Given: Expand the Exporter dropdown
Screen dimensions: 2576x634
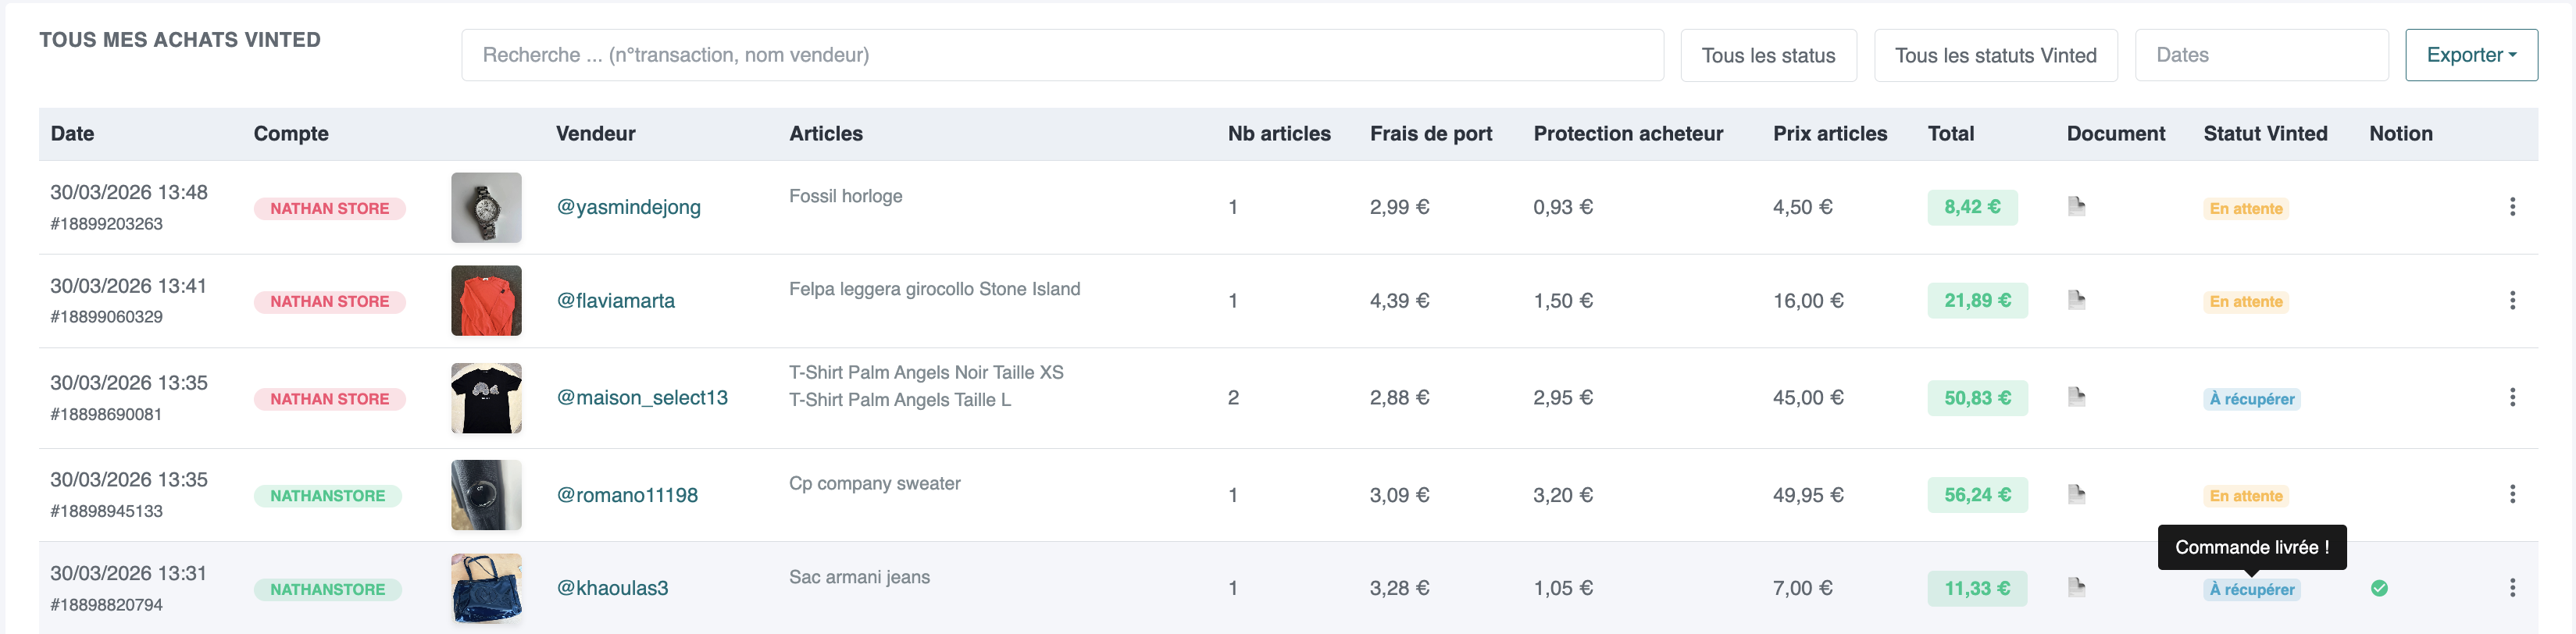Looking at the screenshot, I should click(x=2470, y=55).
